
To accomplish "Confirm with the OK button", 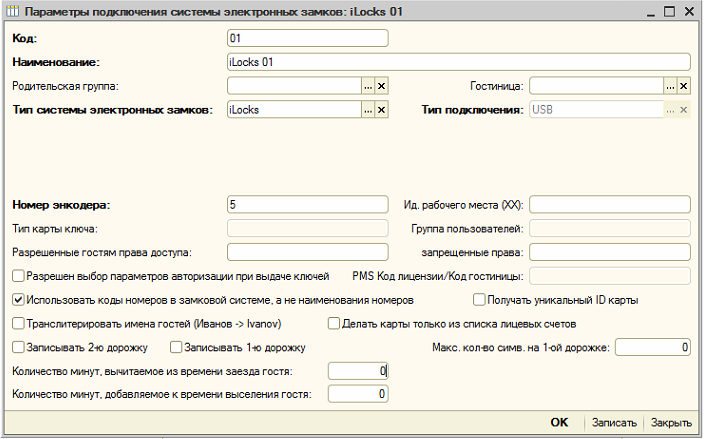I will point(559,422).
